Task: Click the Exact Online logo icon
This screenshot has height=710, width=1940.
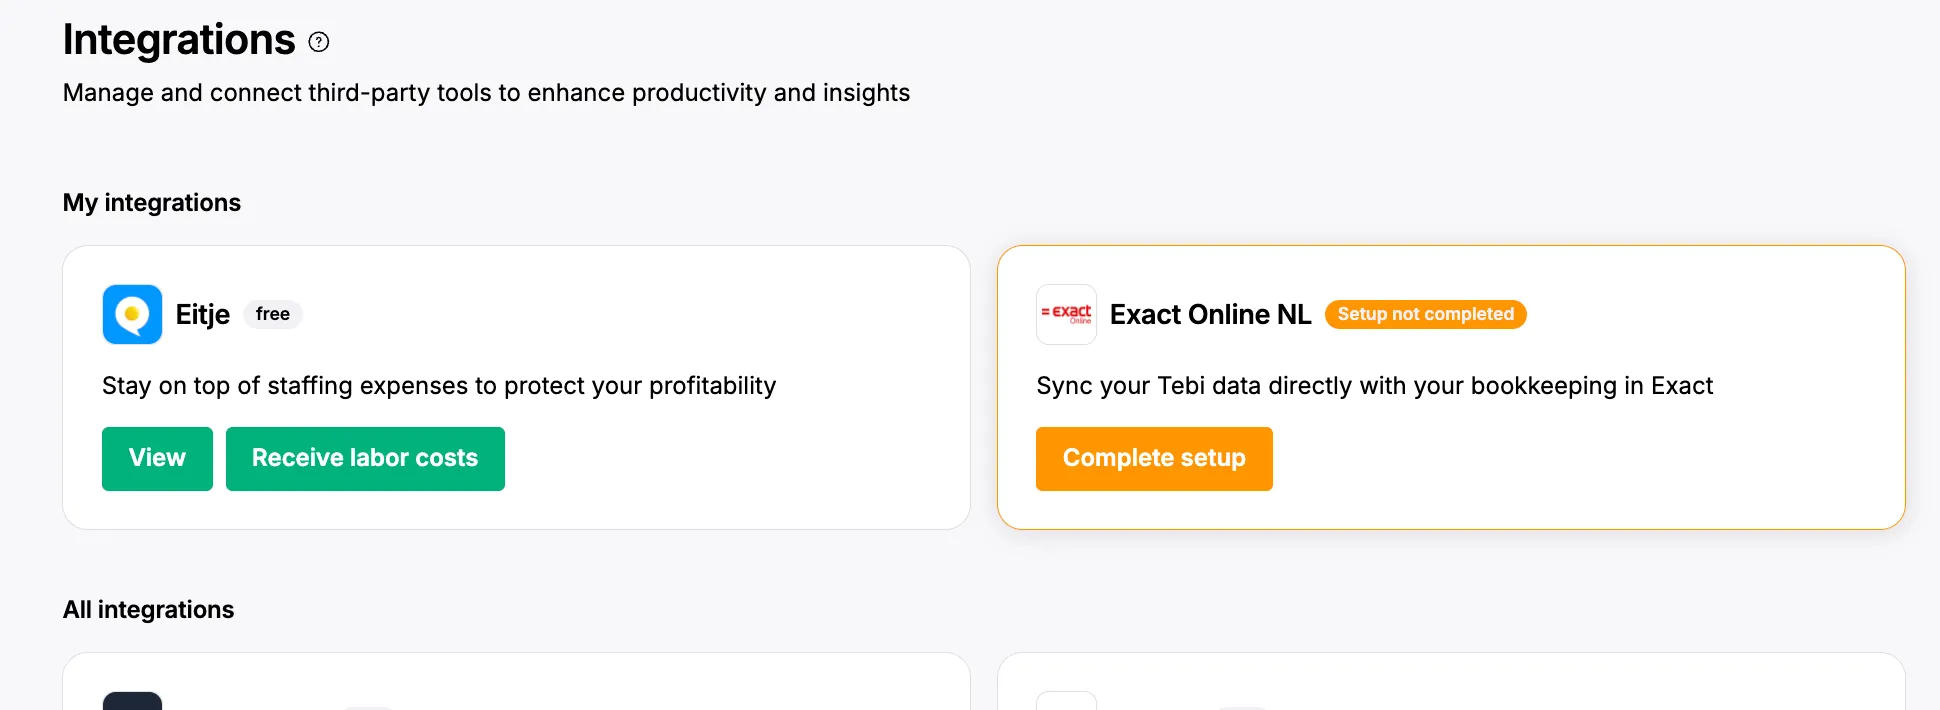Action: click(x=1066, y=314)
